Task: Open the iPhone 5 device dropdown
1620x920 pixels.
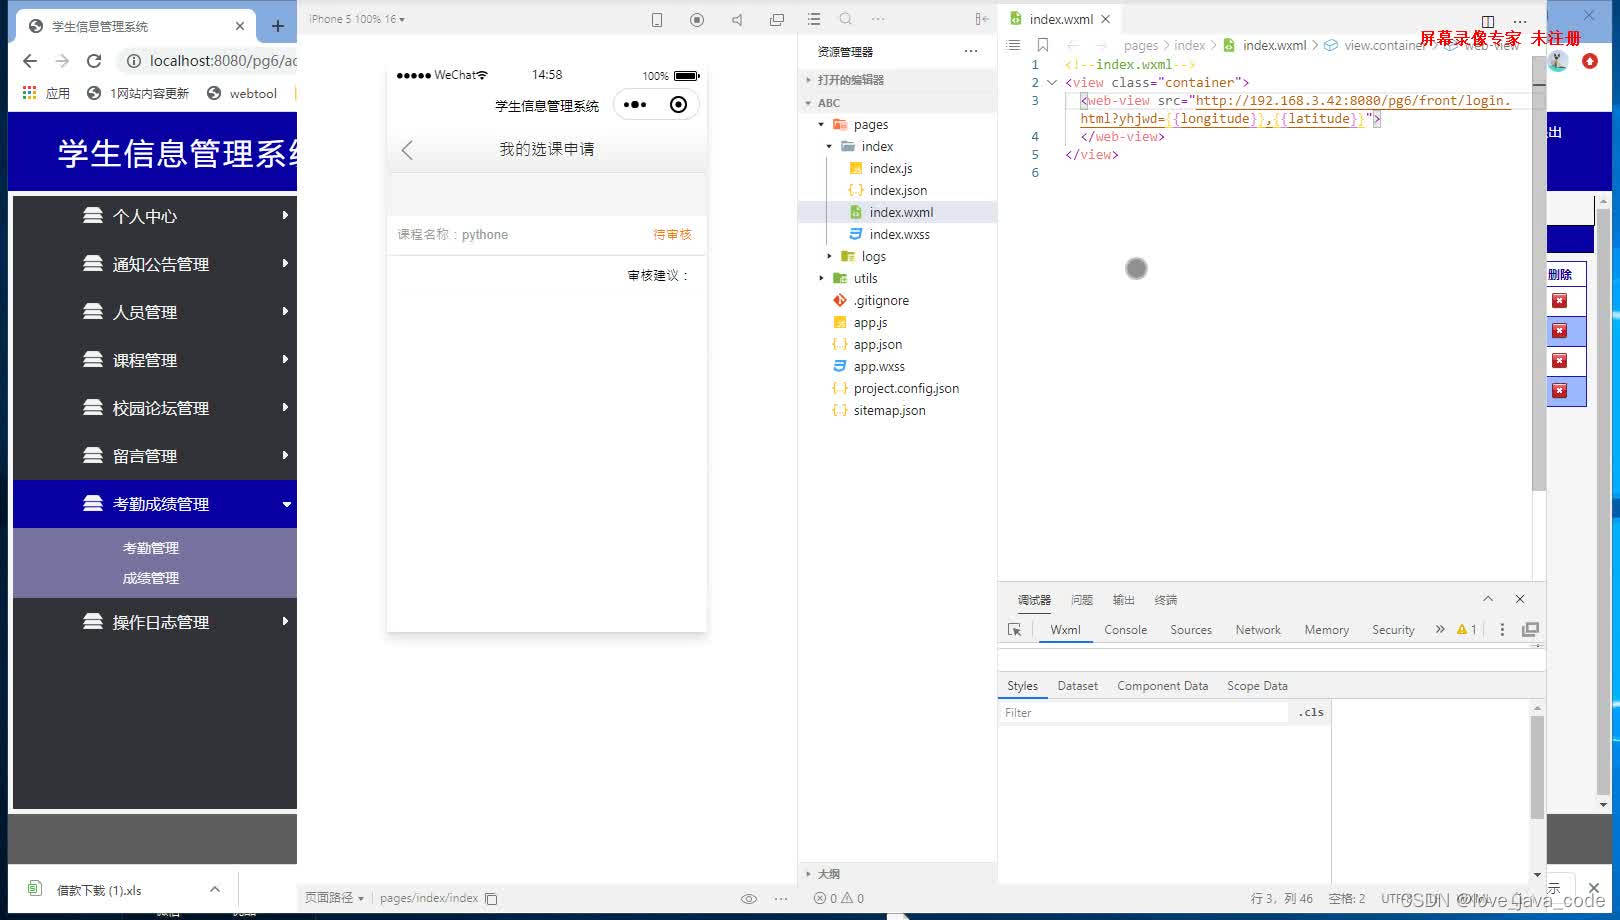Action: [357, 19]
